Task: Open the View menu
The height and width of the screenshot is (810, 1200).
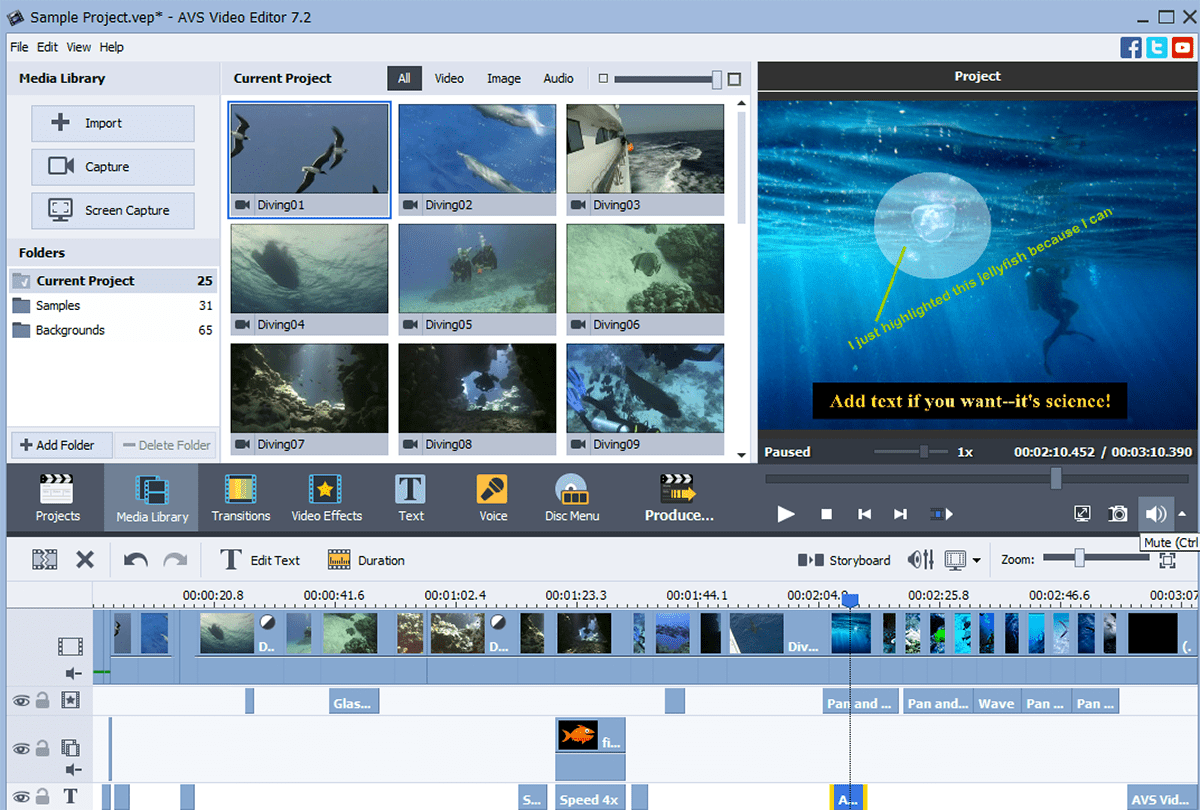Action: [x=78, y=46]
